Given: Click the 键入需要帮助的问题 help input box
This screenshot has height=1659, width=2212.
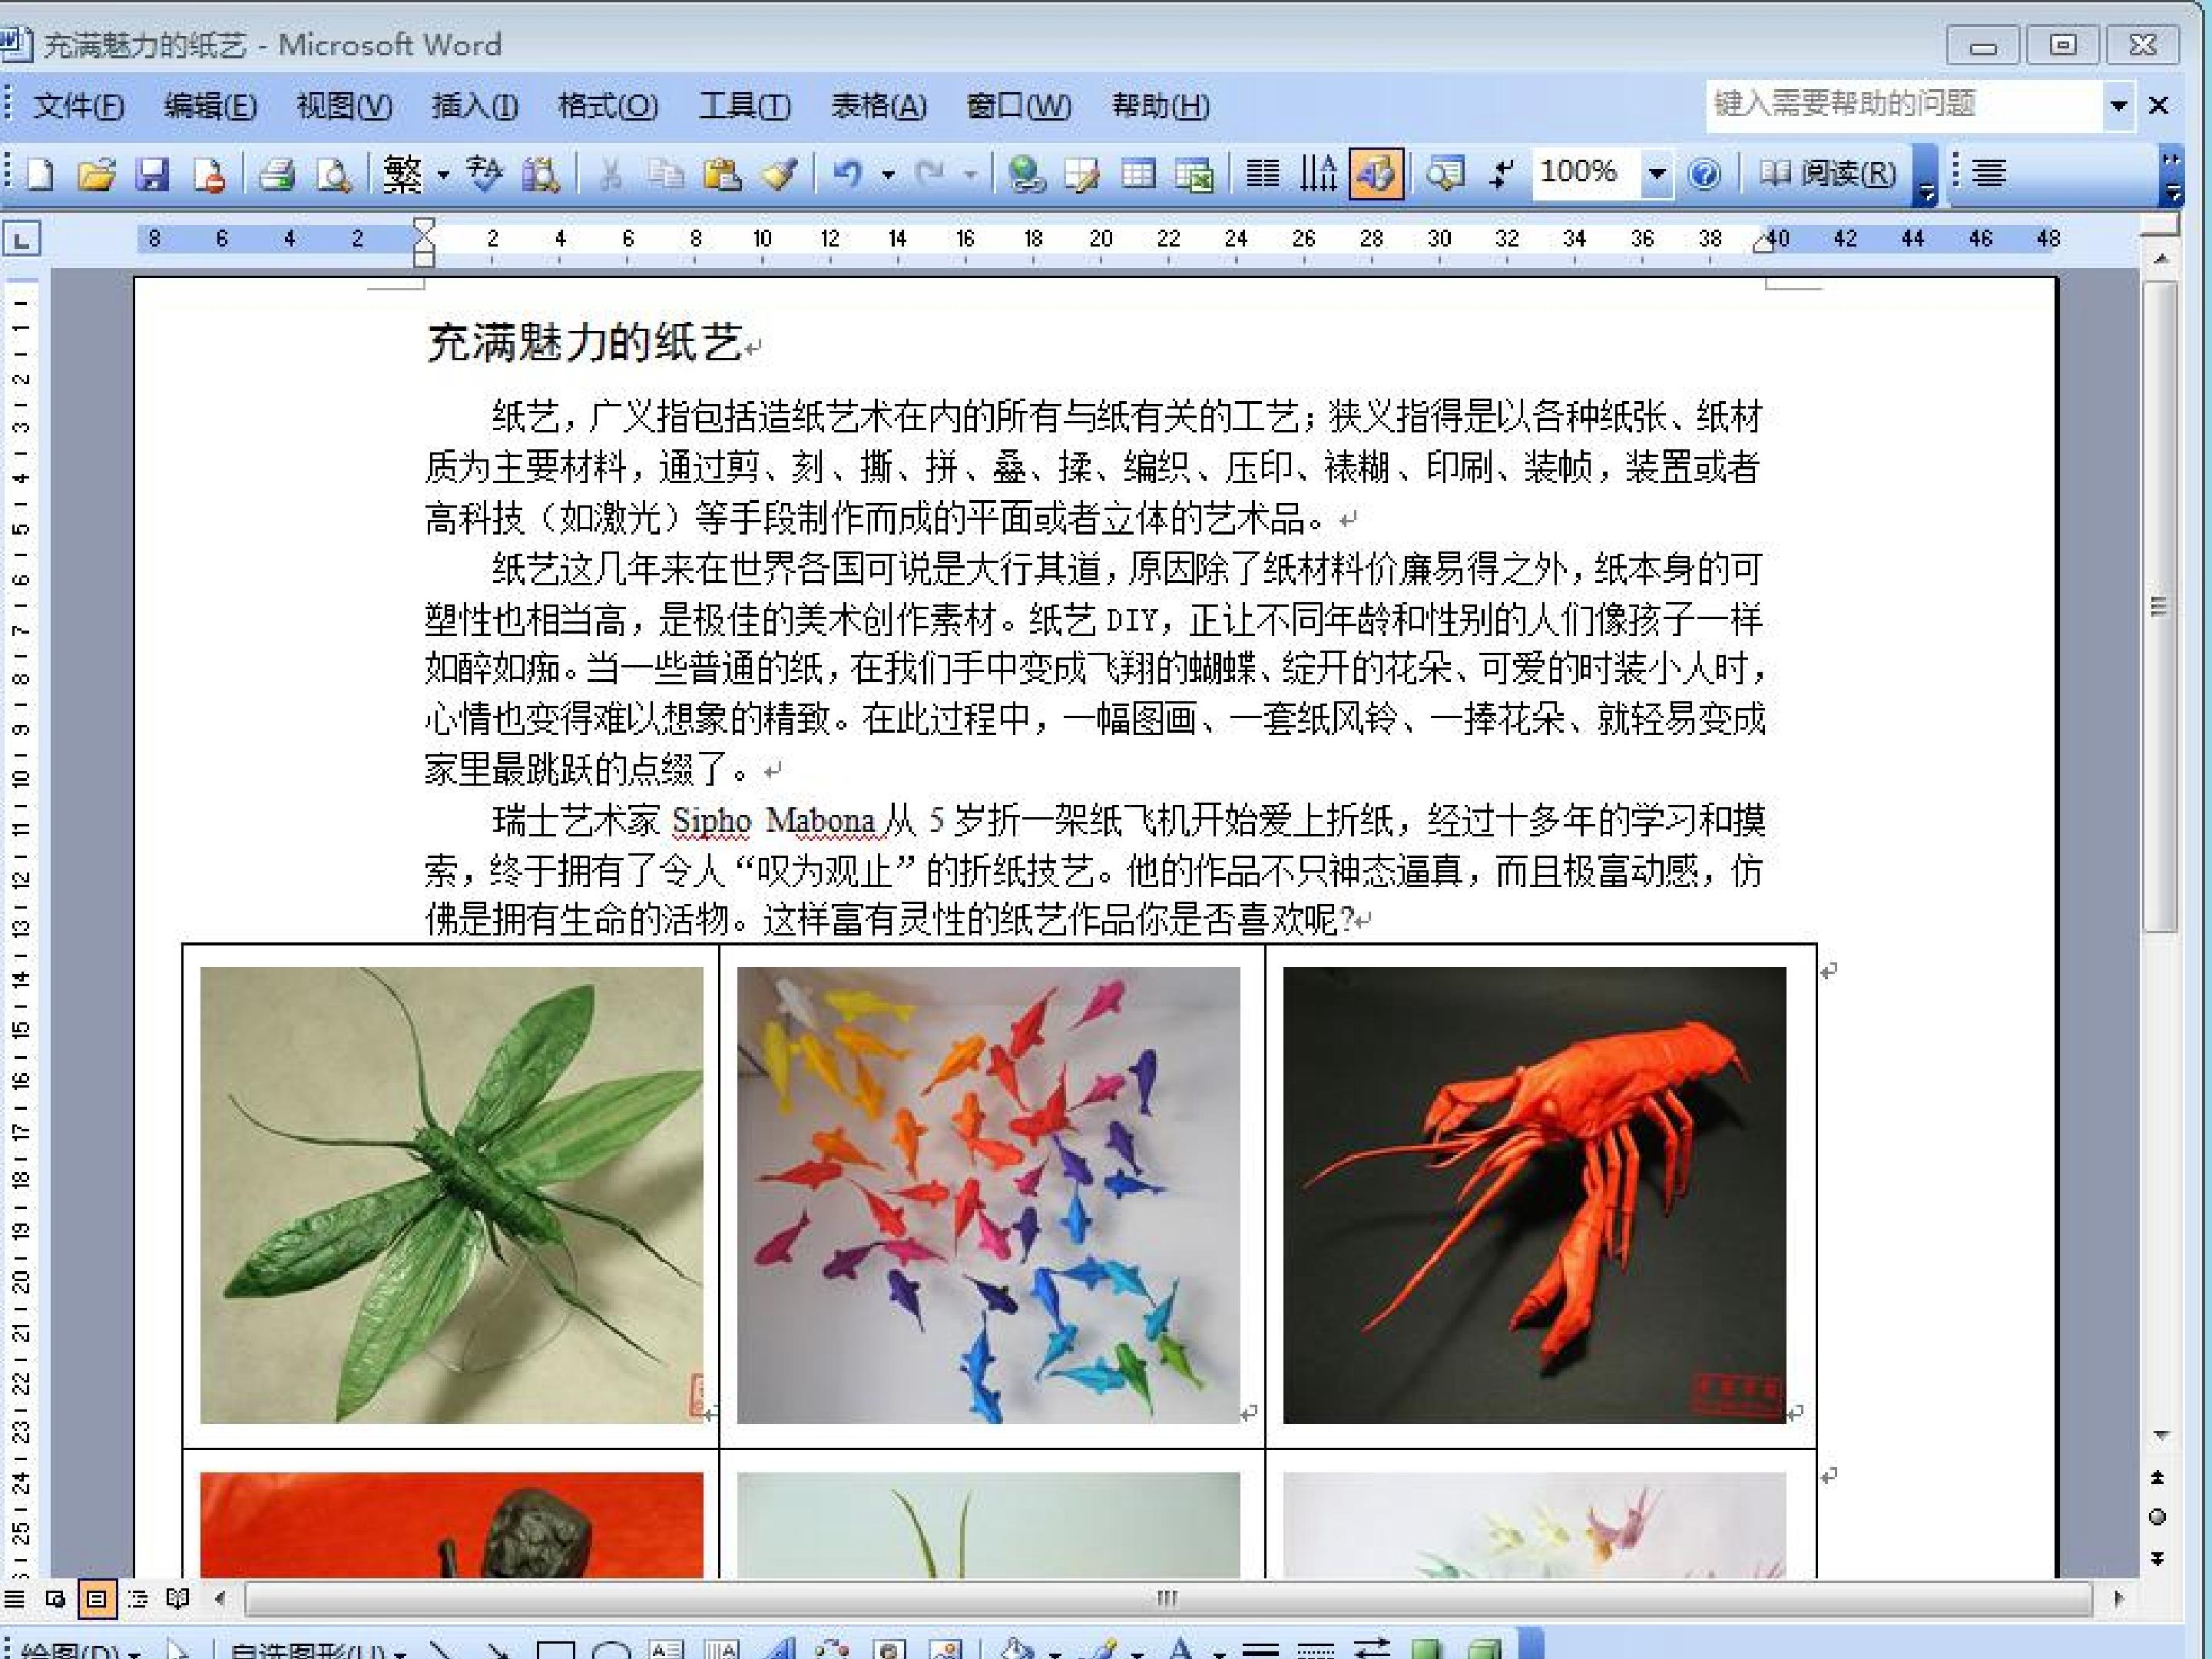Looking at the screenshot, I should (1903, 104).
